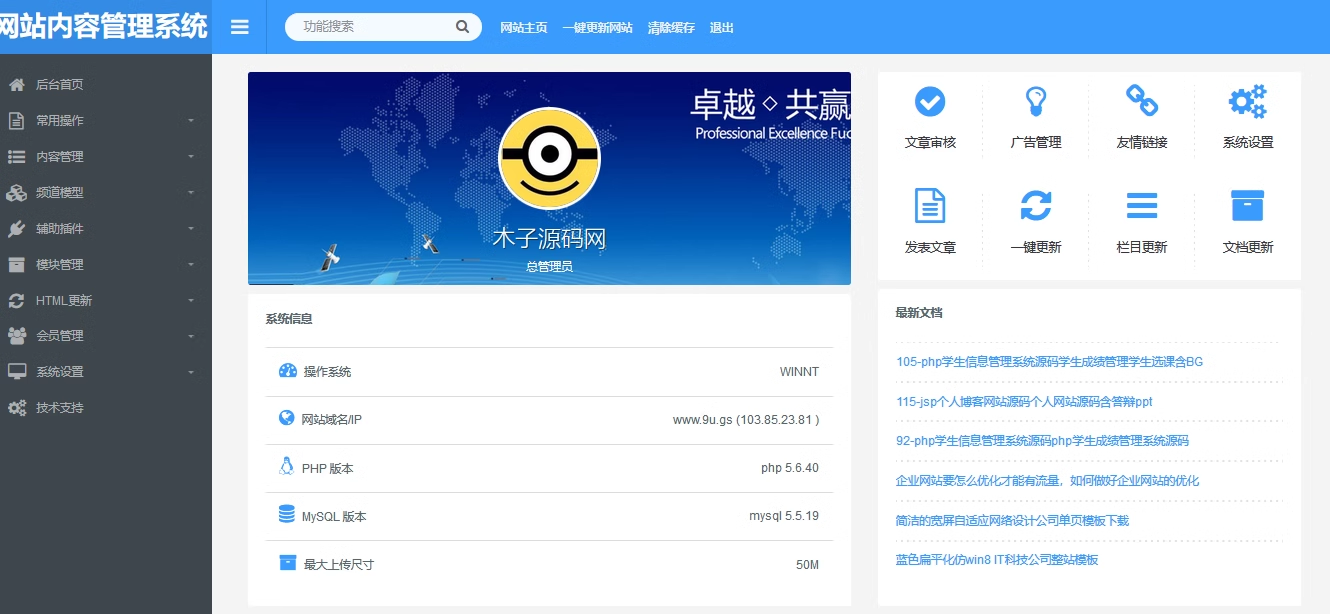
Task: Click the home icon beside 后台首页
Action: click(16, 85)
